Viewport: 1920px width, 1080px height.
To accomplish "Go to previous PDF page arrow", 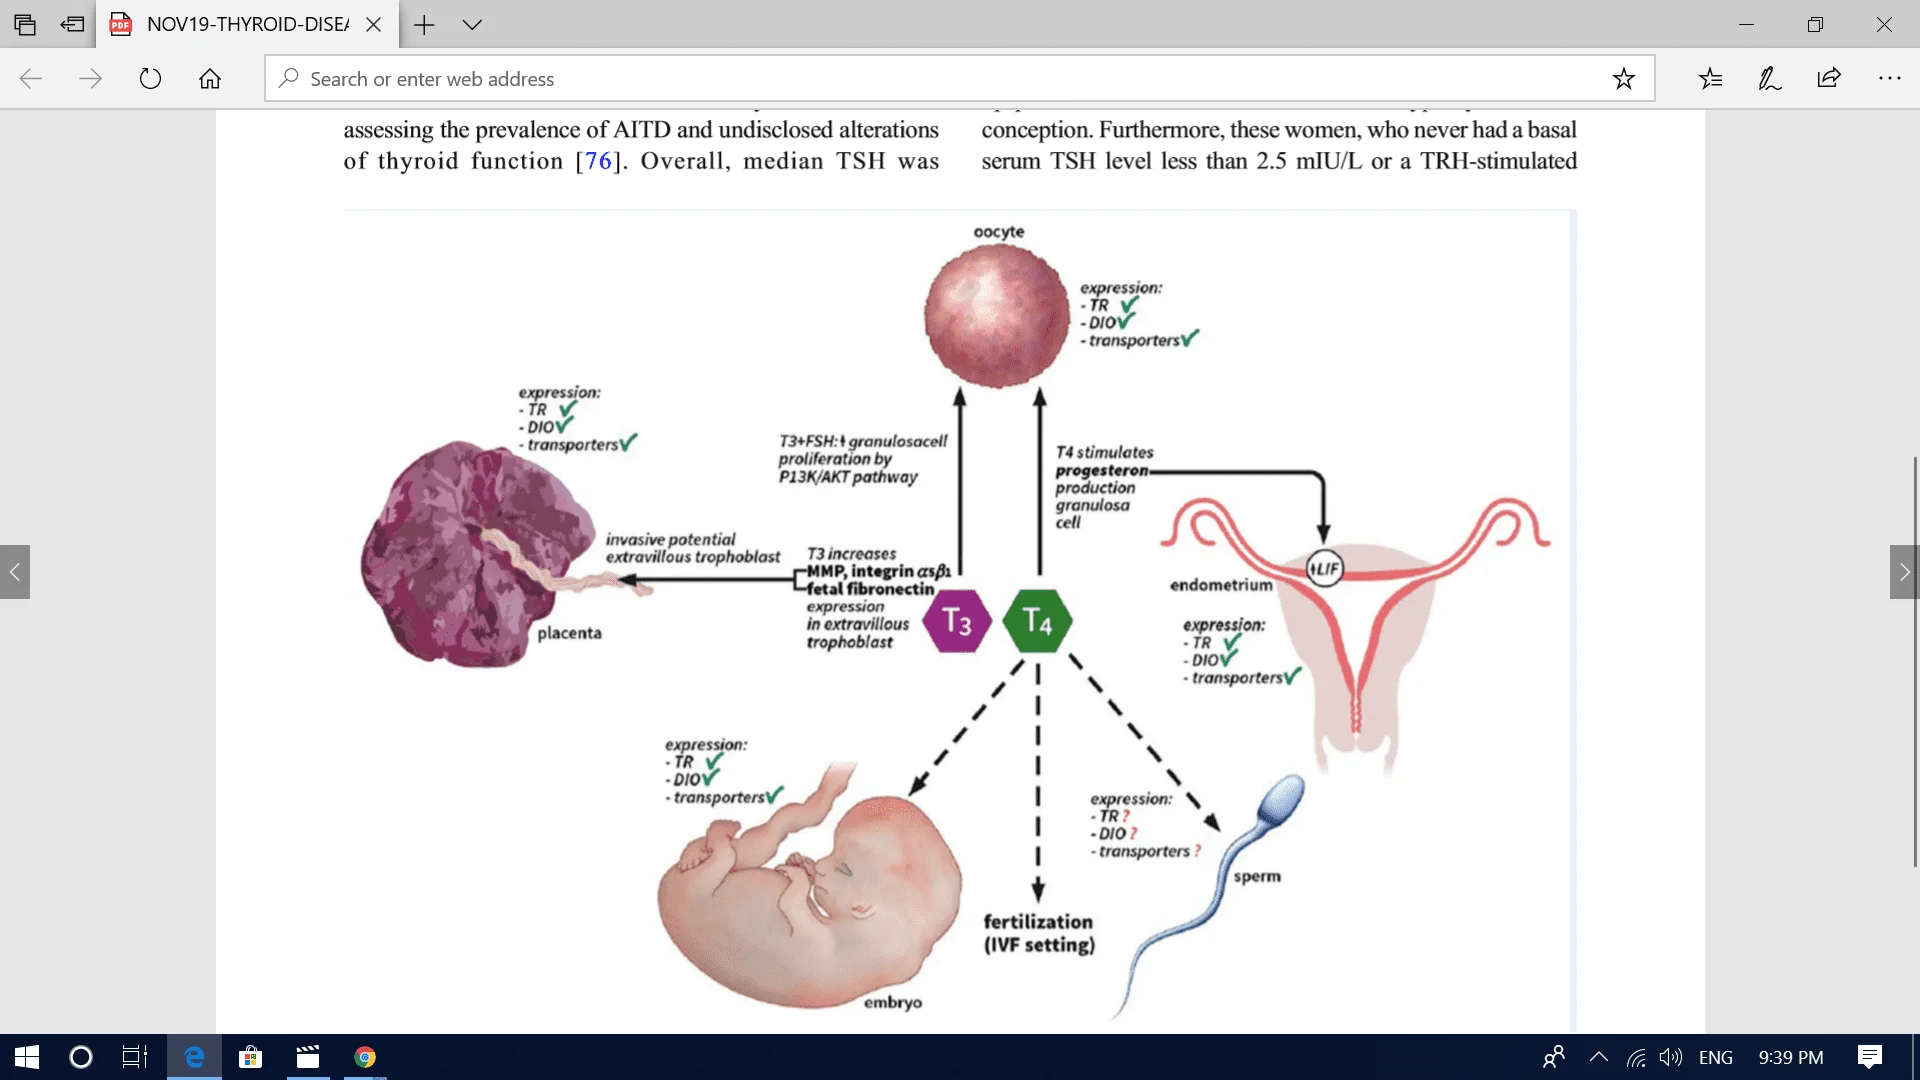I will coord(15,572).
